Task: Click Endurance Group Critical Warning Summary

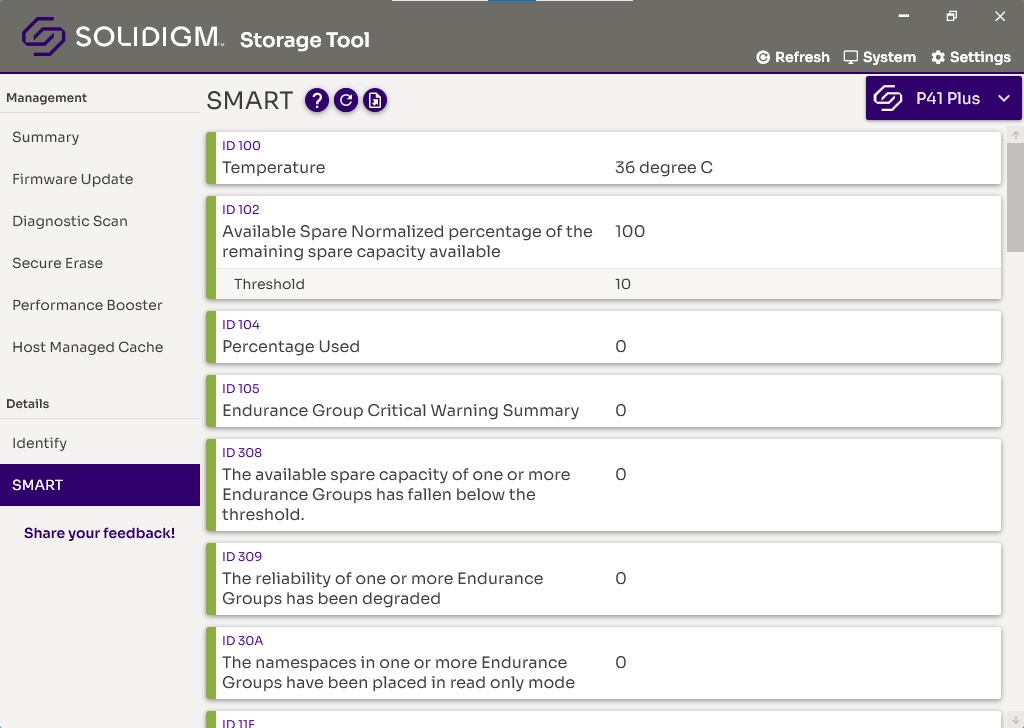Action: 400,411
